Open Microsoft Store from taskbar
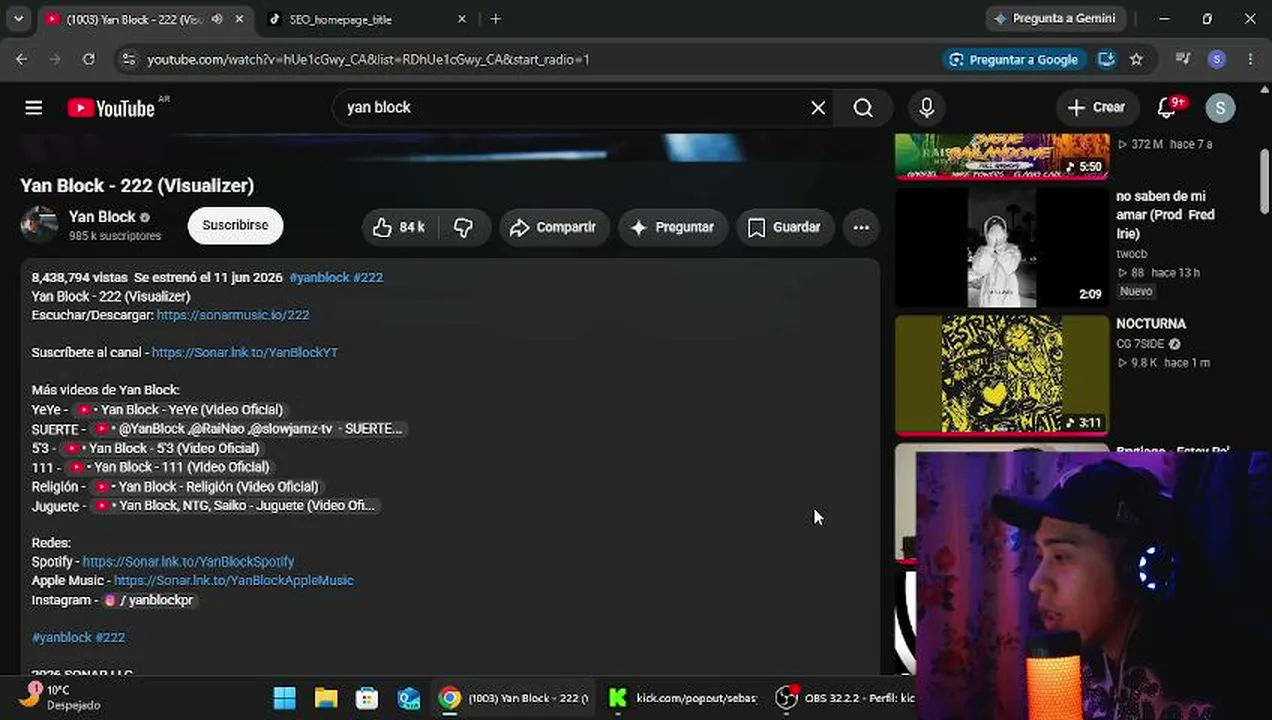 (367, 698)
